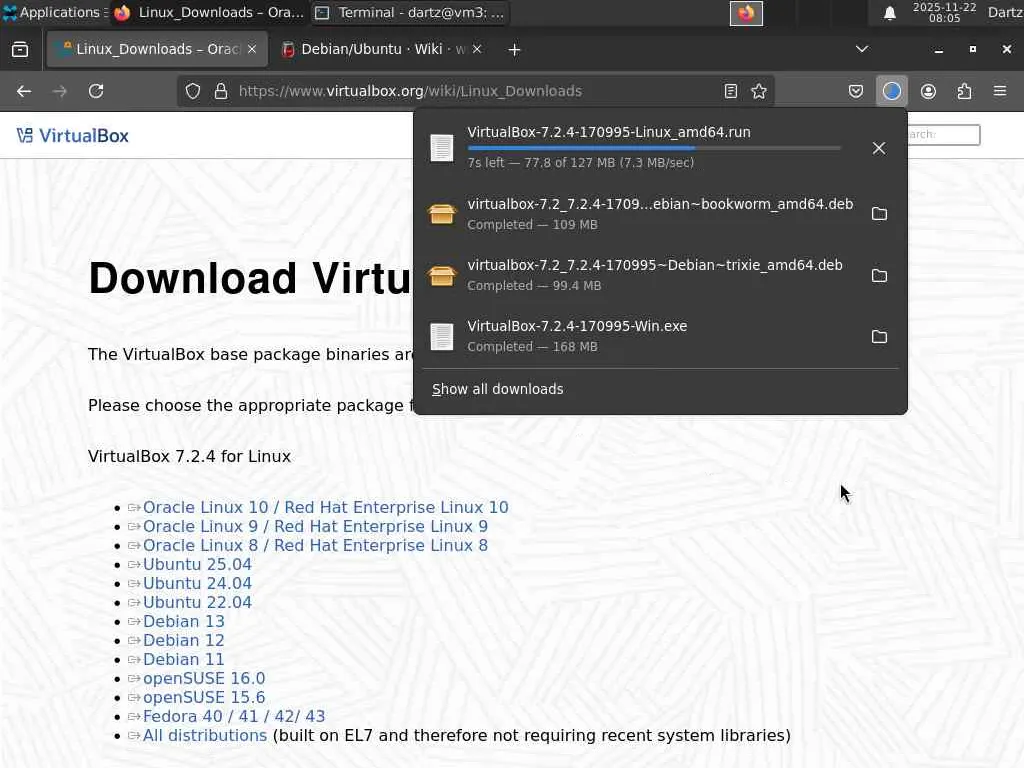The image size is (1024, 768).
Task: Click the Firefox workspace thumbnail in panel
Action: (746, 13)
